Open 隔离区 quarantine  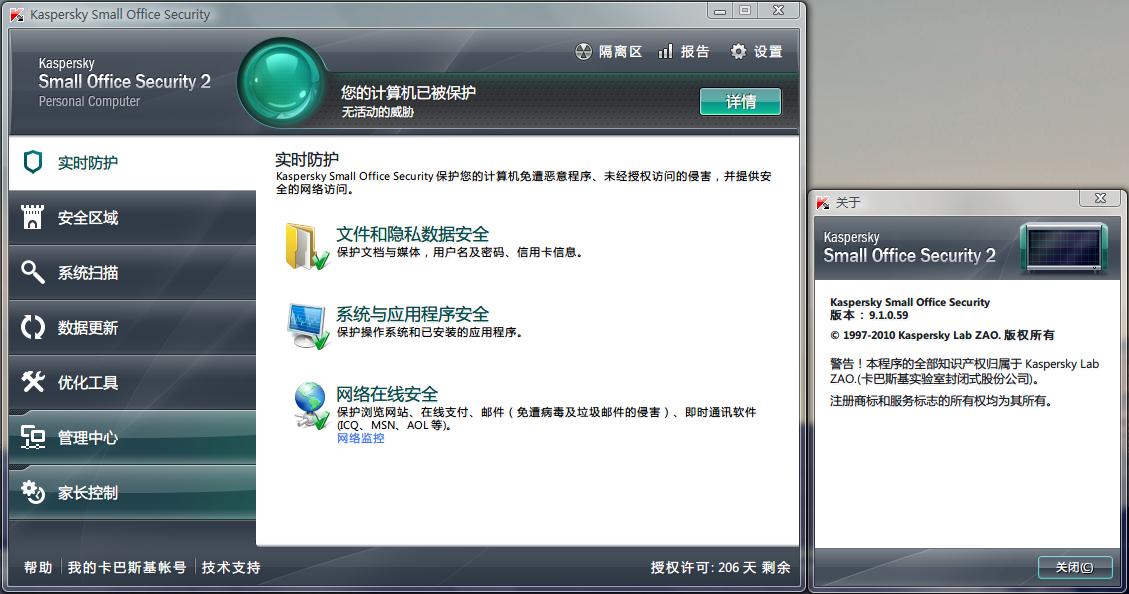click(609, 51)
